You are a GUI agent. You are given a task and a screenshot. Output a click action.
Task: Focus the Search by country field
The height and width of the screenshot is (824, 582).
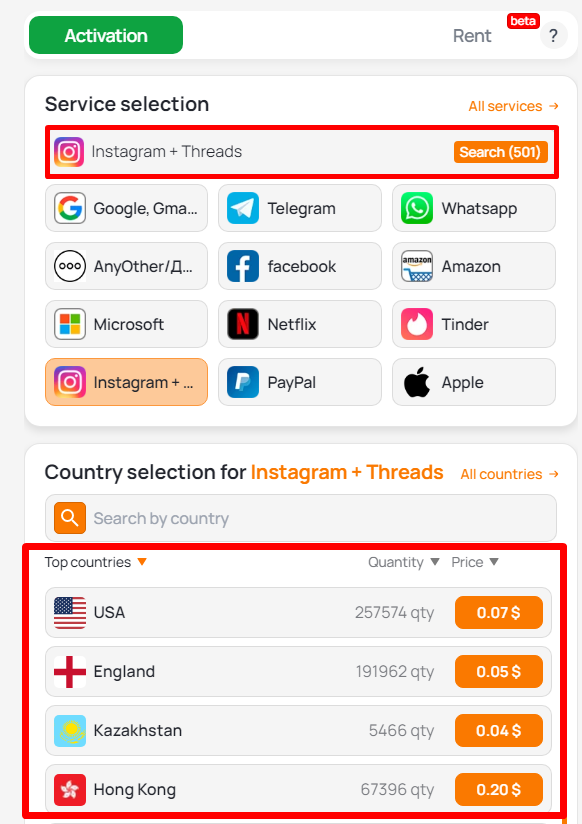pos(301,518)
